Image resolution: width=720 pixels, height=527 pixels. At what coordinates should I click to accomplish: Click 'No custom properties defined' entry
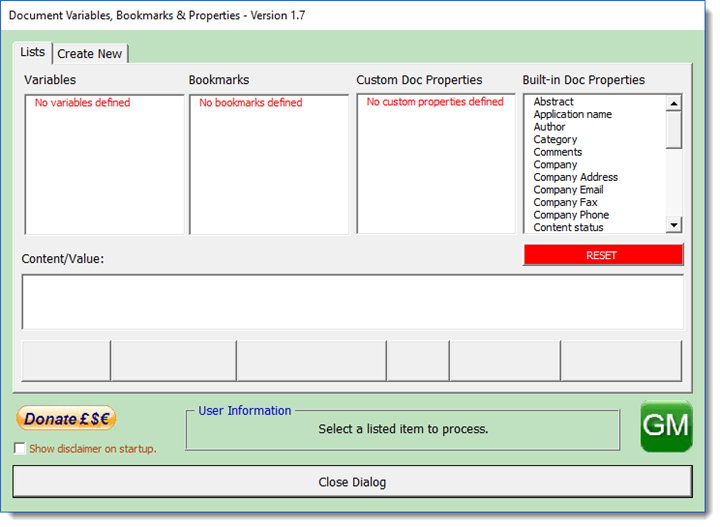(x=435, y=101)
